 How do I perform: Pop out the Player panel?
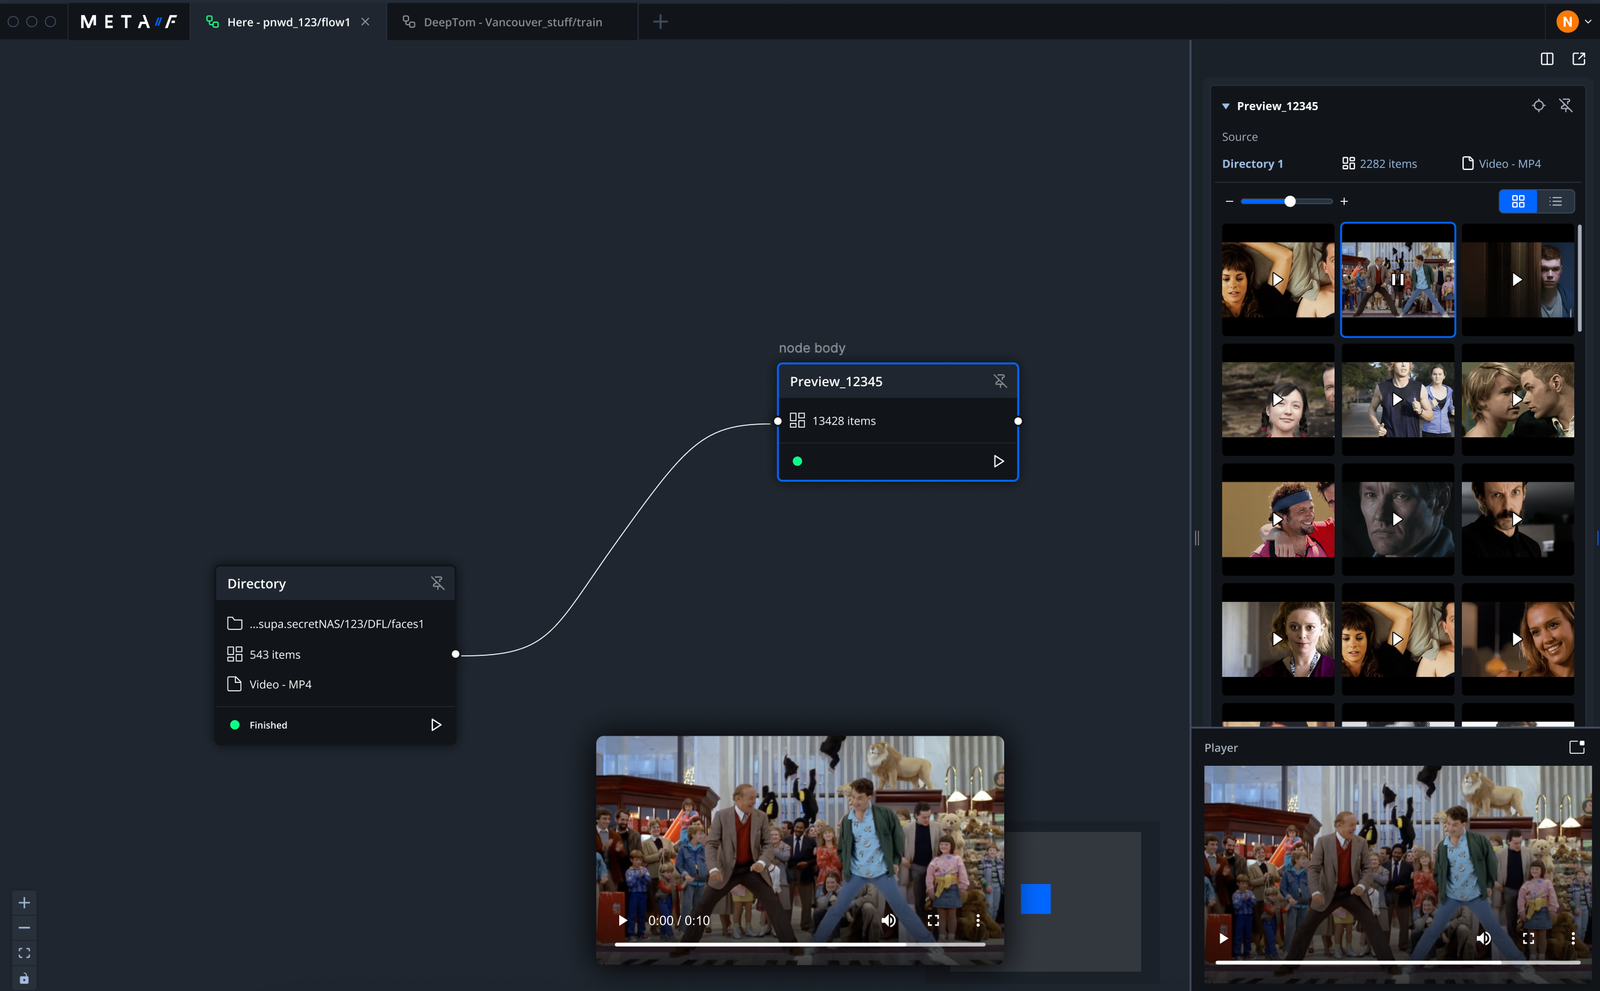pos(1577,747)
